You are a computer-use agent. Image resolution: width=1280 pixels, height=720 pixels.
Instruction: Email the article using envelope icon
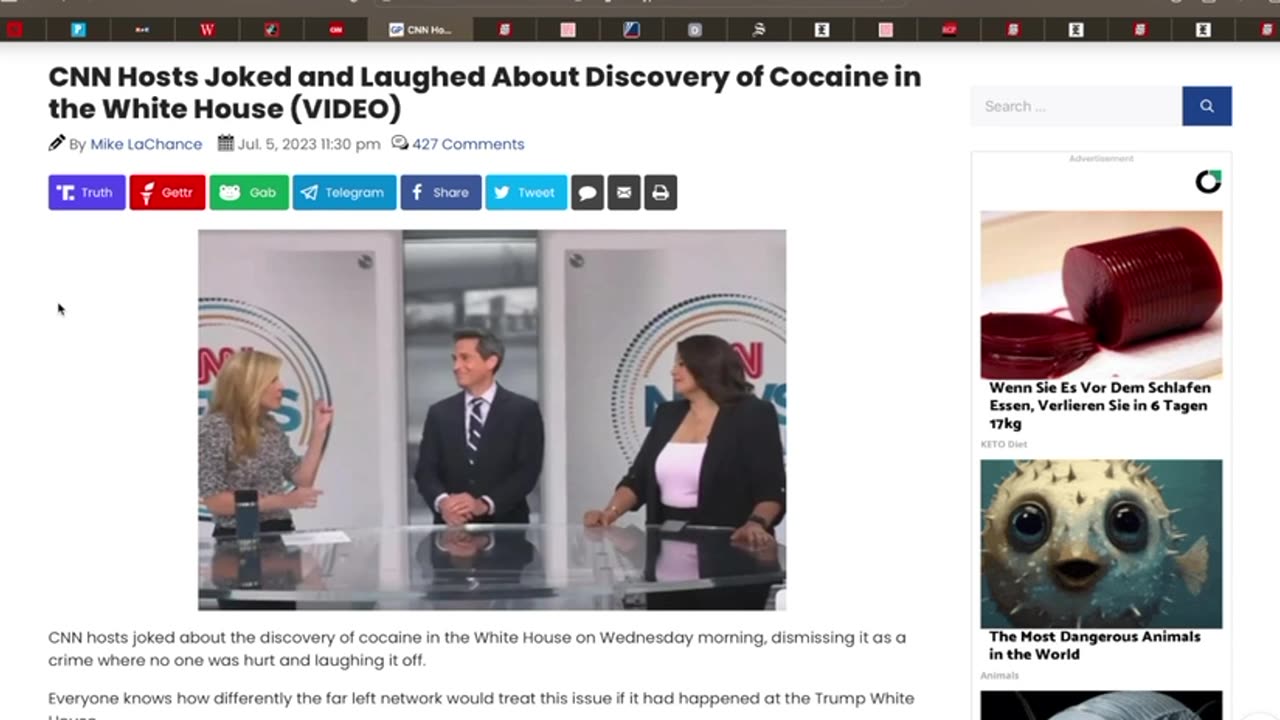[624, 192]
